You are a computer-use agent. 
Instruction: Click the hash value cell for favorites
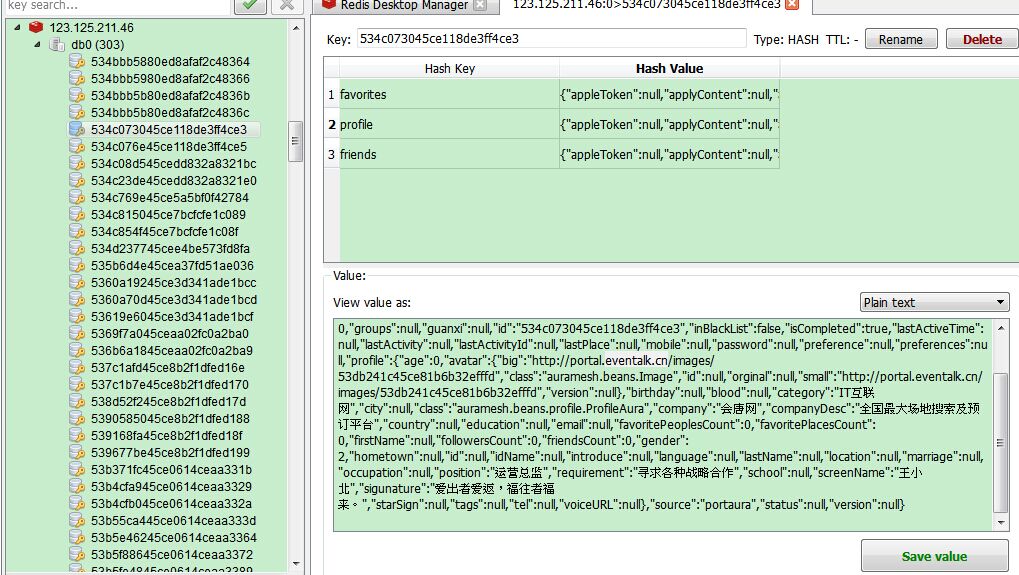(x=669, y=94)
